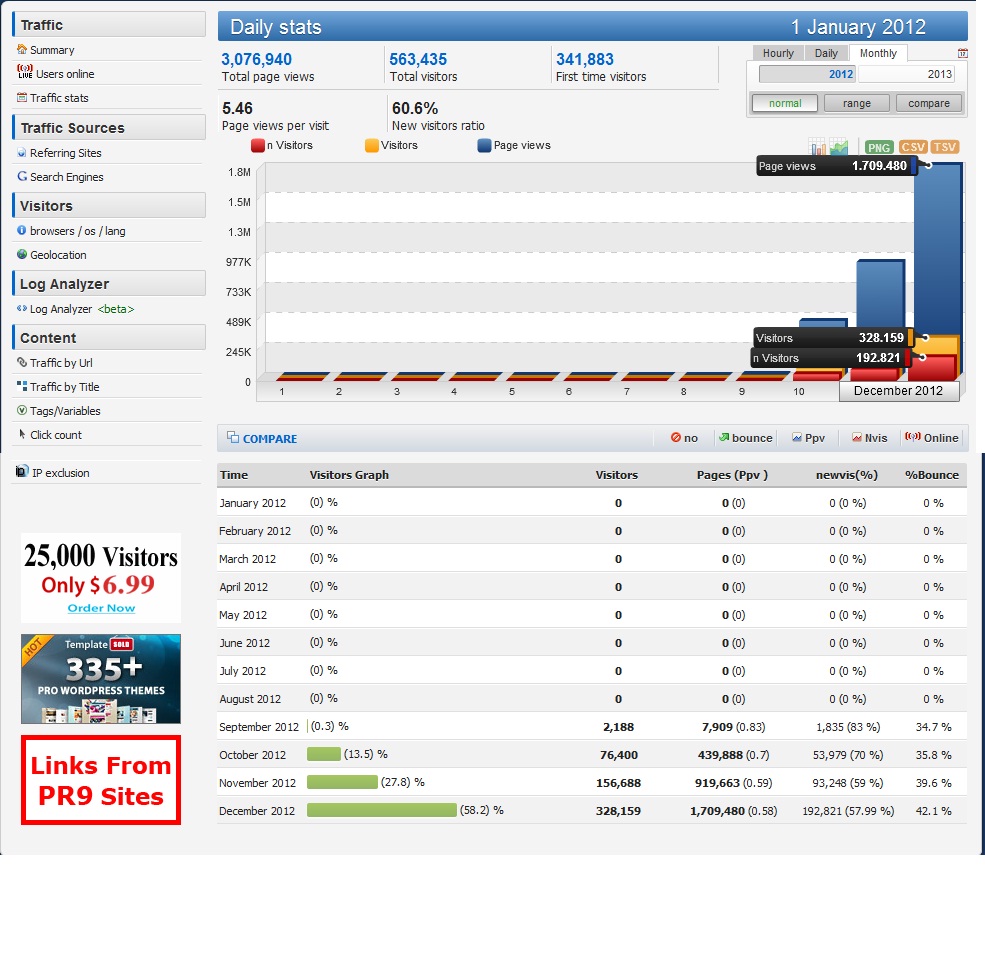Click the Geolocation globe icon

[22, 254]
